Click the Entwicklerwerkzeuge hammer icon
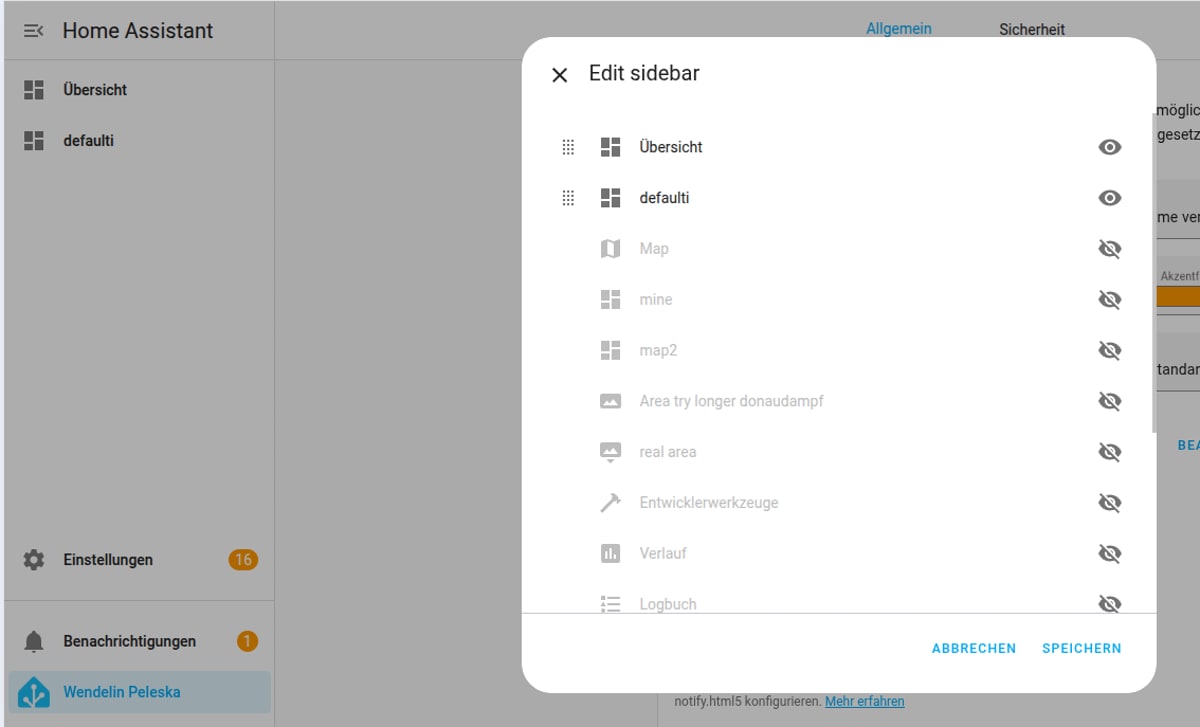1200x727 pixels. [x=610, y=503]
